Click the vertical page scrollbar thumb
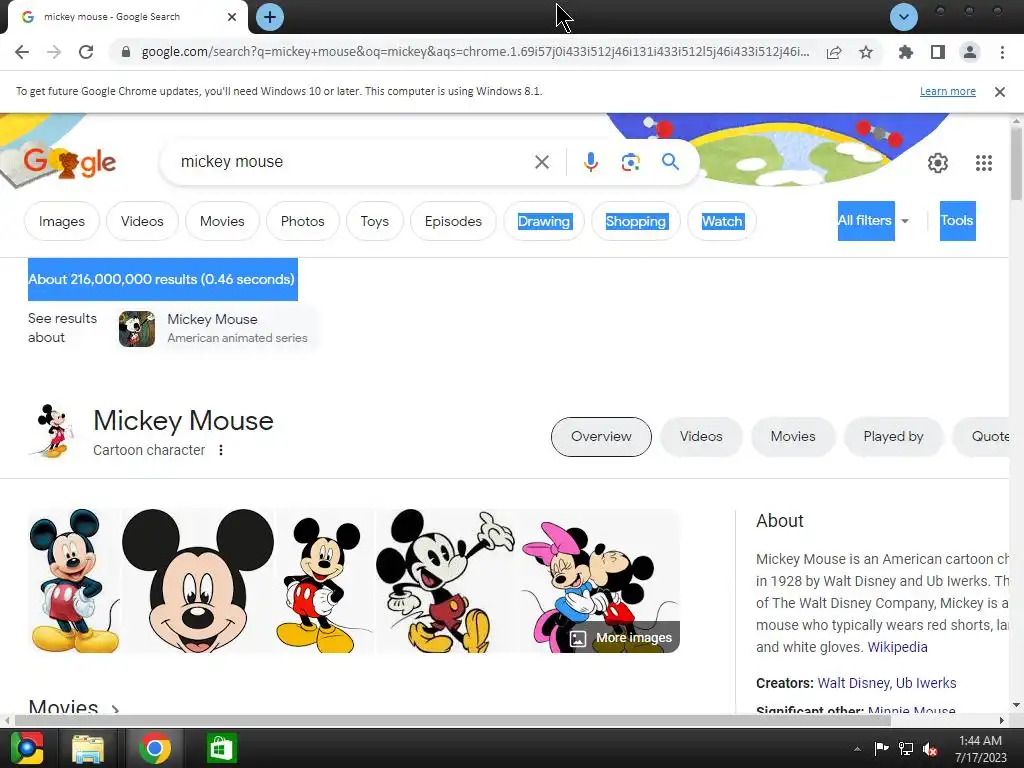The image size is (1024, 768). coord(1016,163)
